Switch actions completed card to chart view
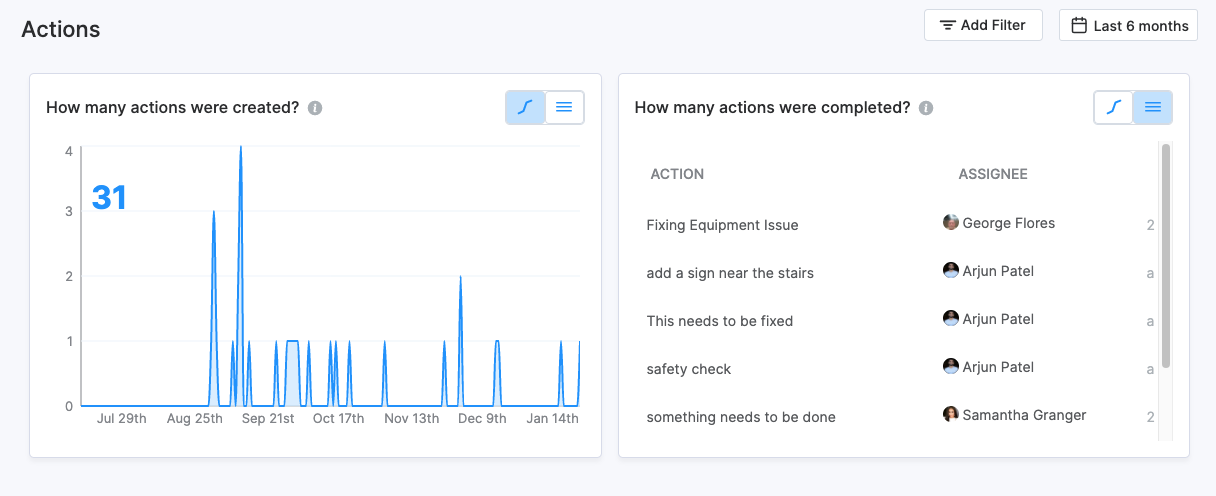1216x496 pixels. pos(1114,107)
